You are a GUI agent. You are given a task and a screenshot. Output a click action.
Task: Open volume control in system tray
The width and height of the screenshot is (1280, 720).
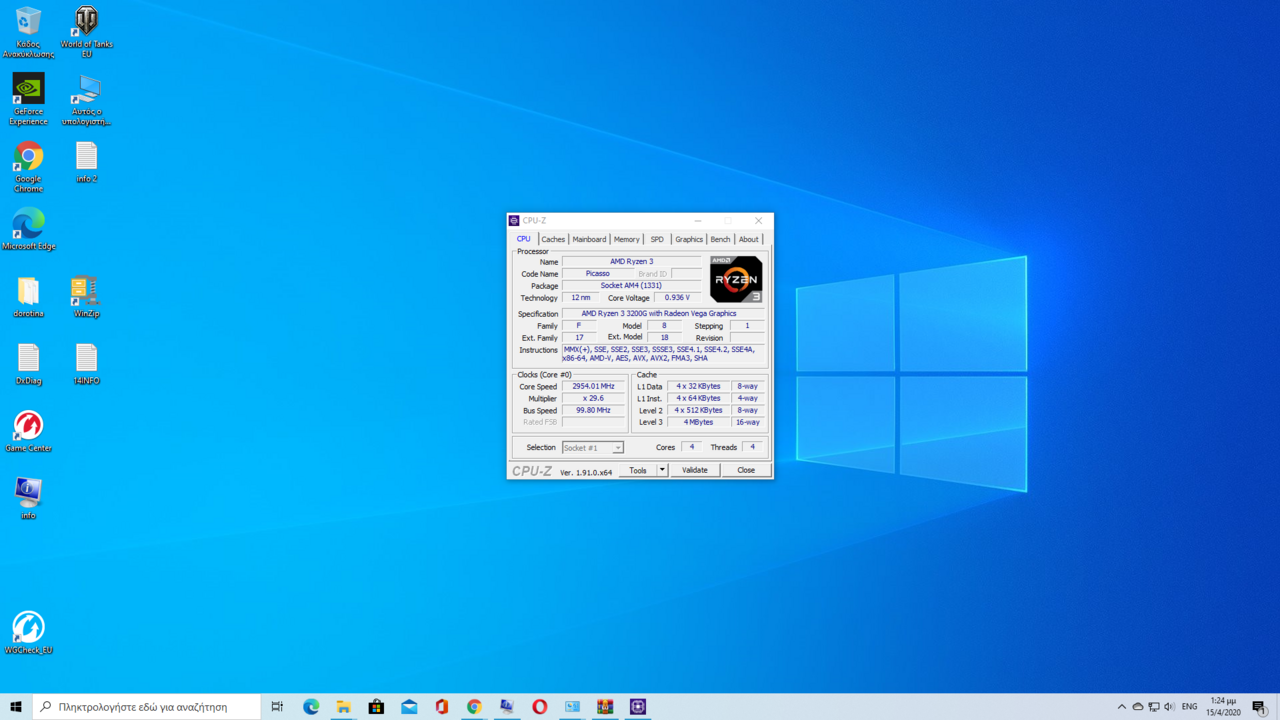[1169, 707]
